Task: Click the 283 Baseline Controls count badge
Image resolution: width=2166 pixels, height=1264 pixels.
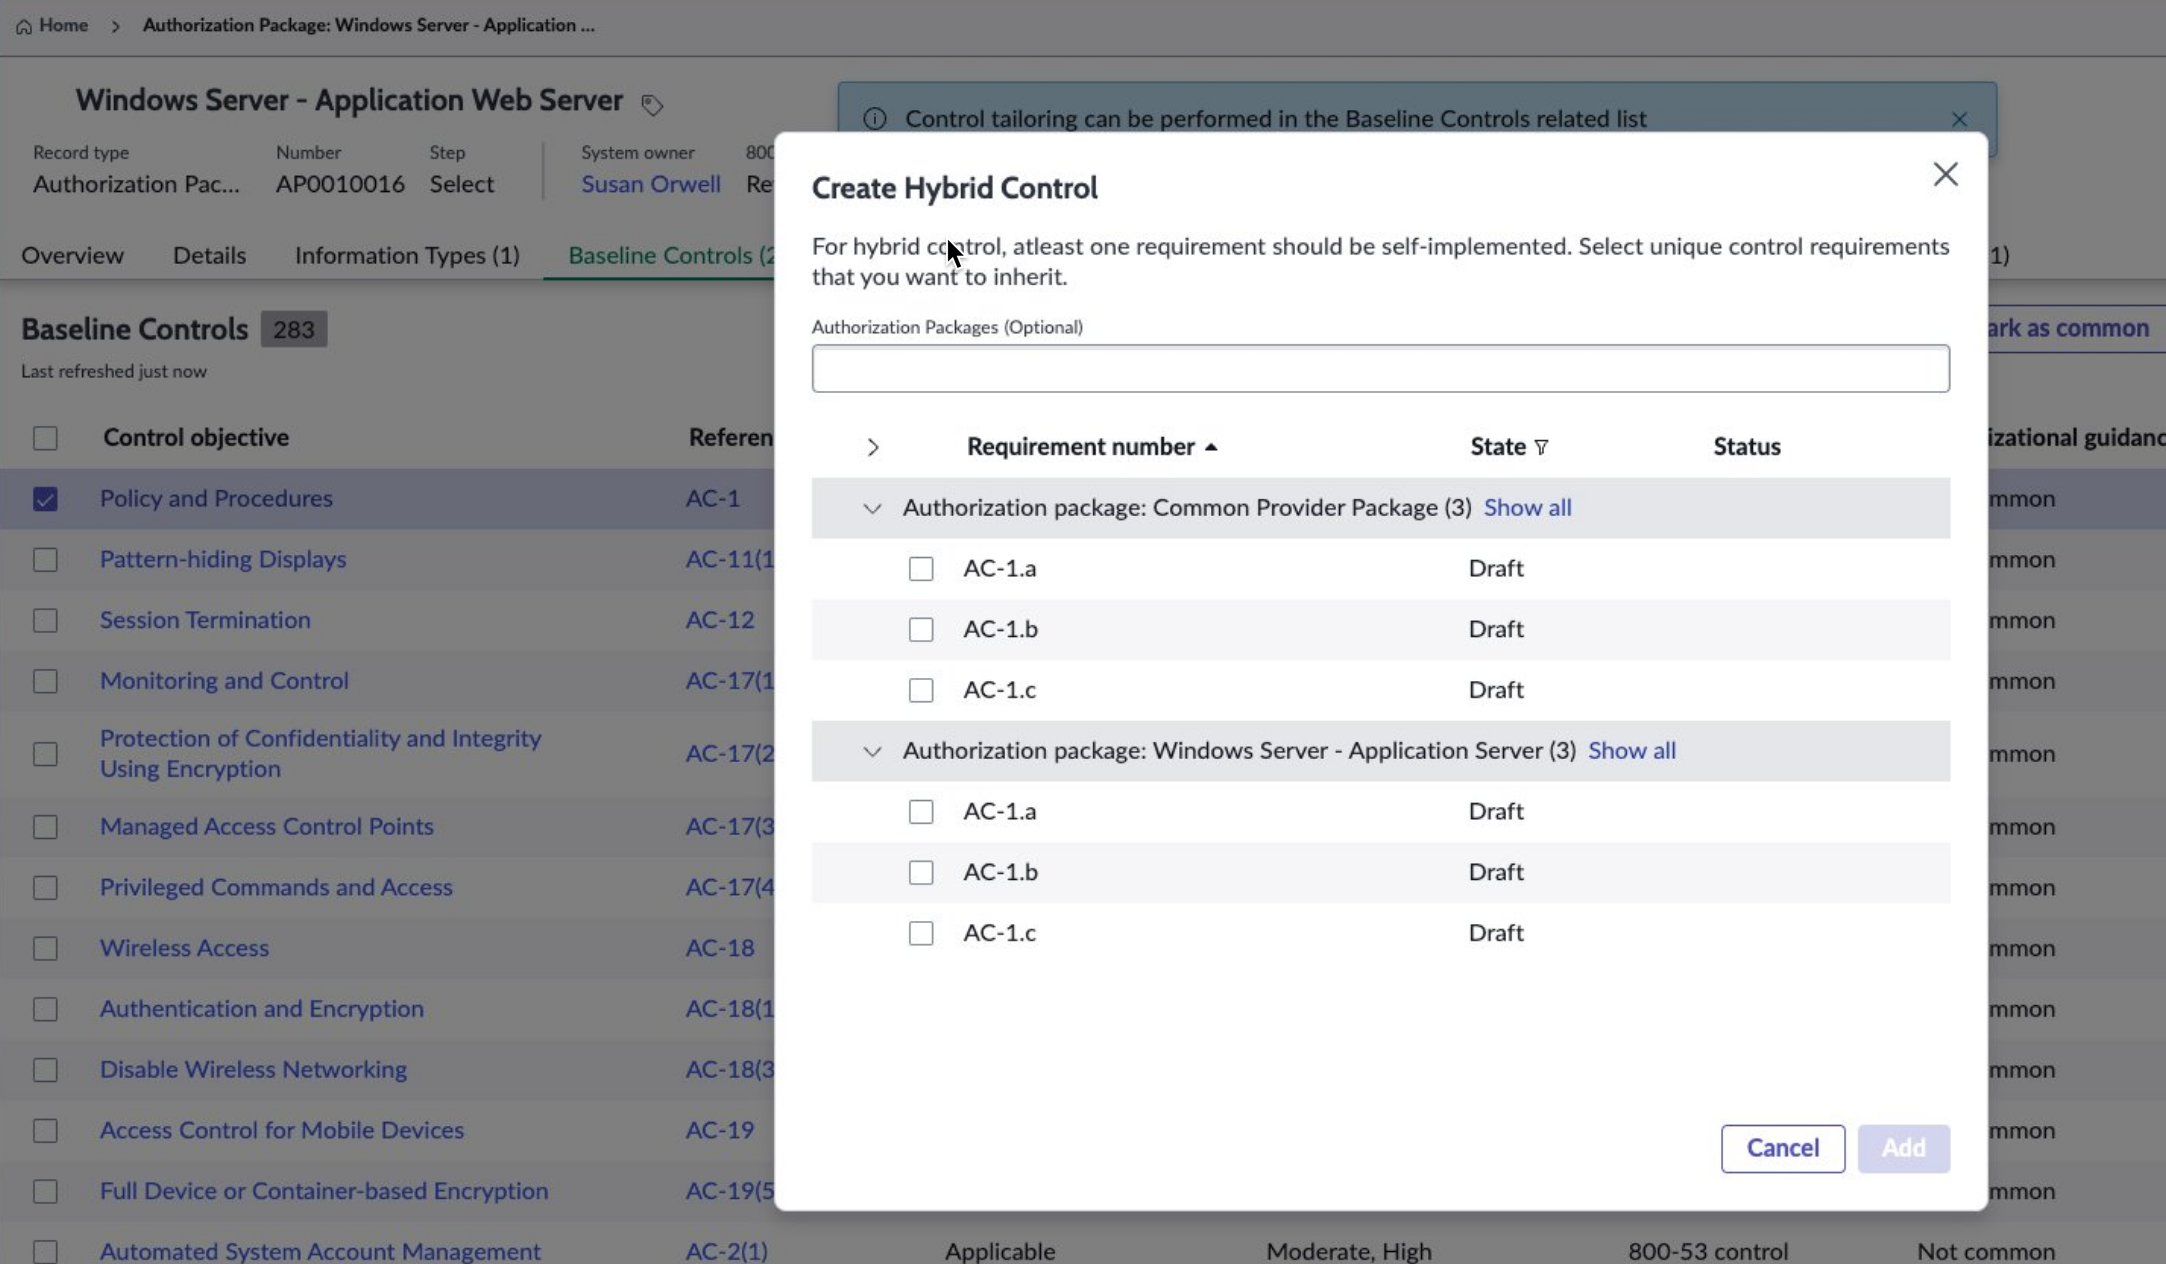Action: 294,329
